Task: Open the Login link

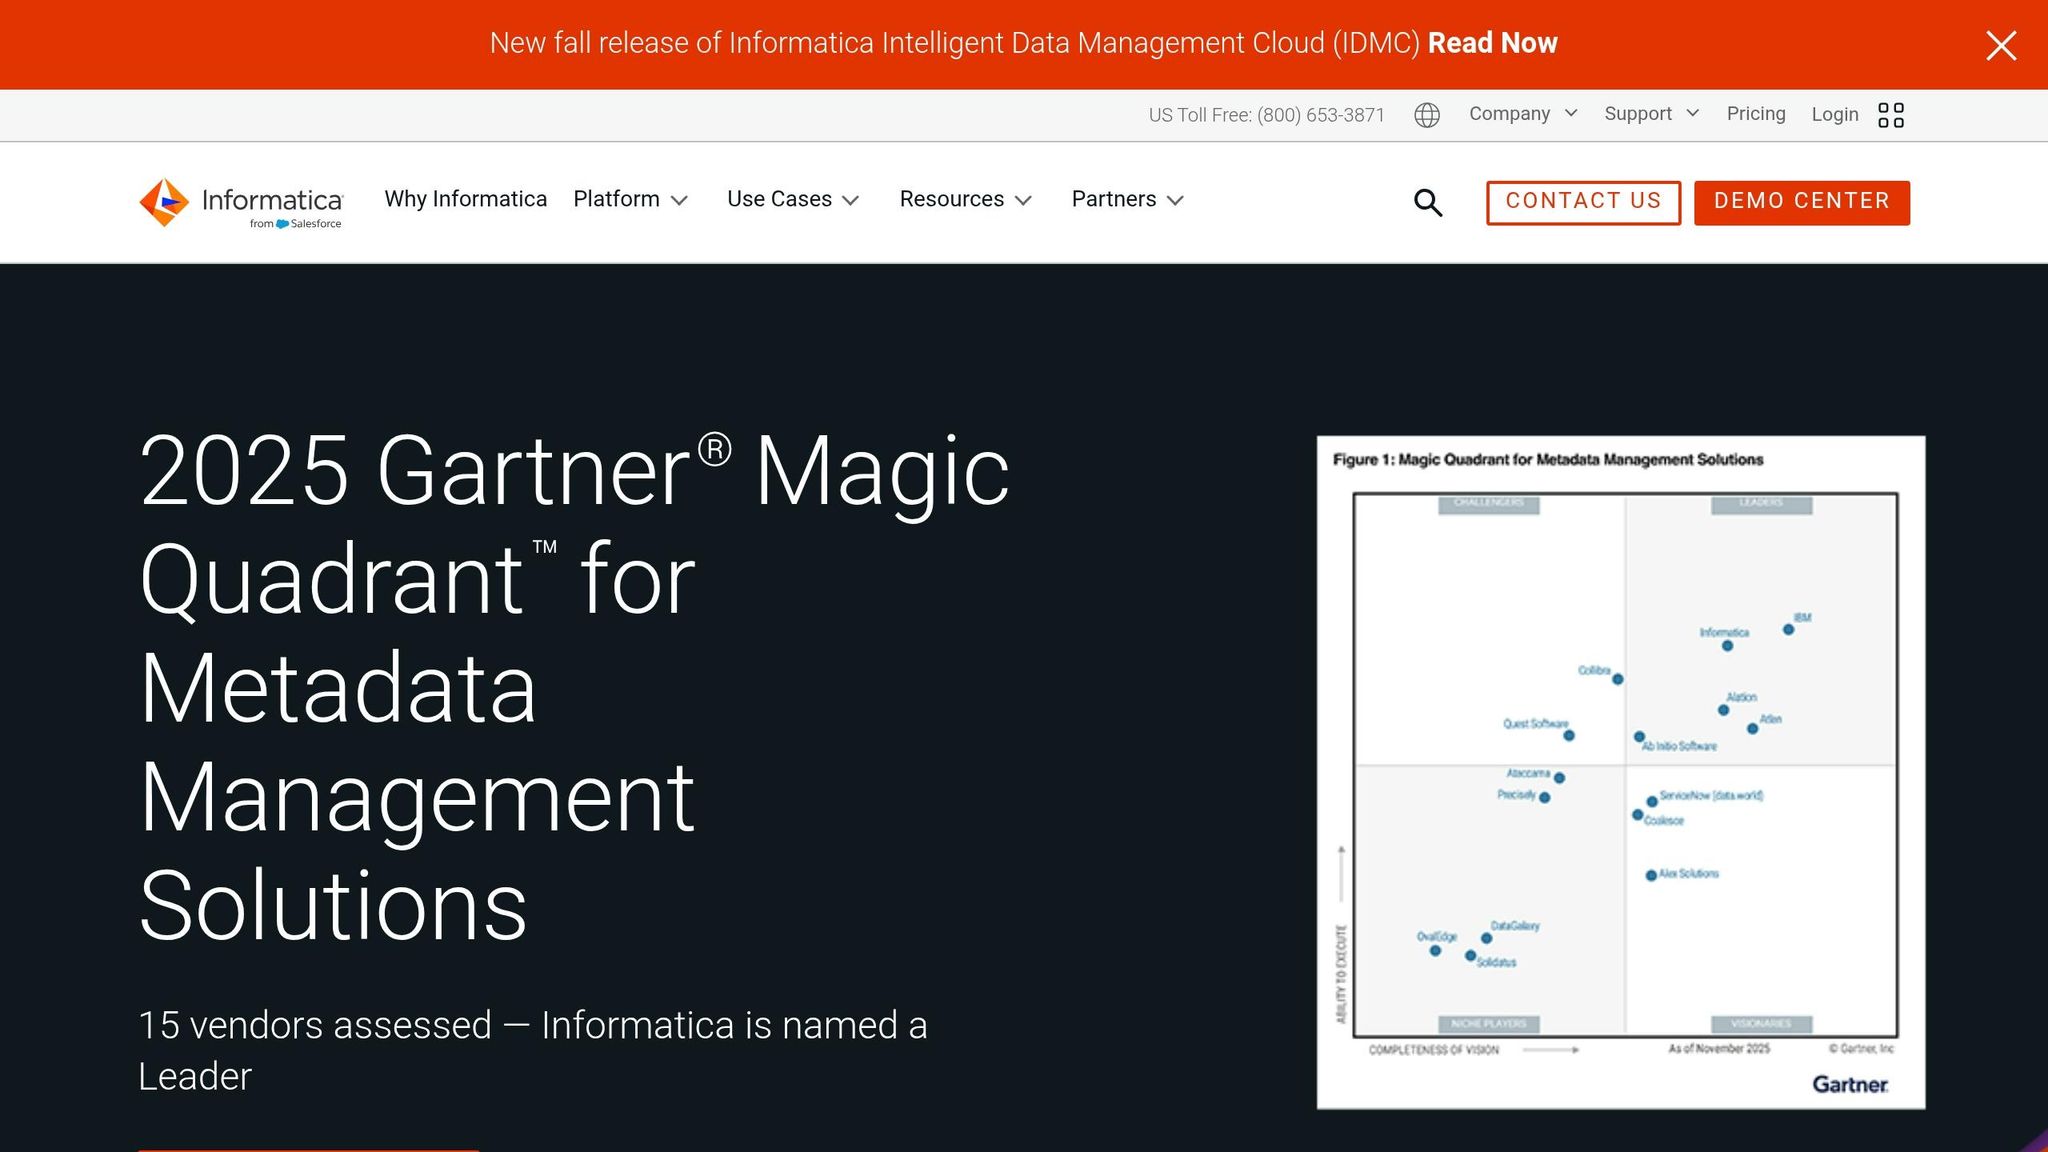Action: [1835, 115]
